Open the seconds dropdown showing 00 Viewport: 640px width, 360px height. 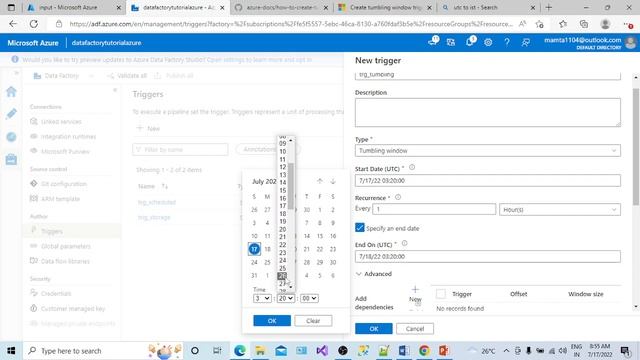[309, 298]
